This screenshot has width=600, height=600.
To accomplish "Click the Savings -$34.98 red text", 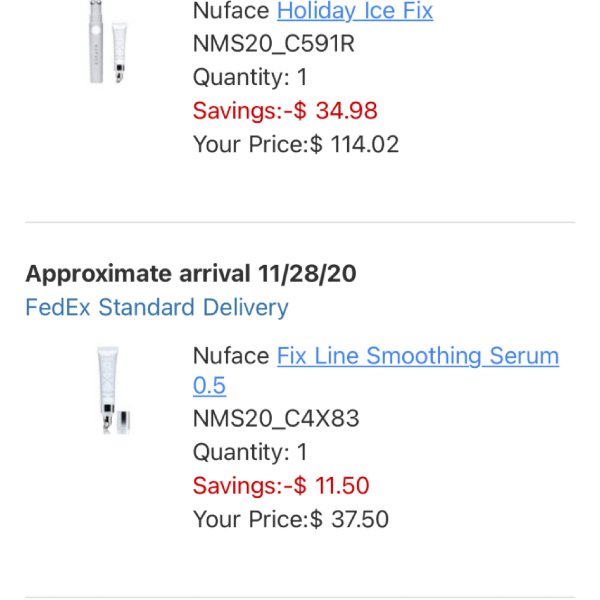I will (285, 111).
